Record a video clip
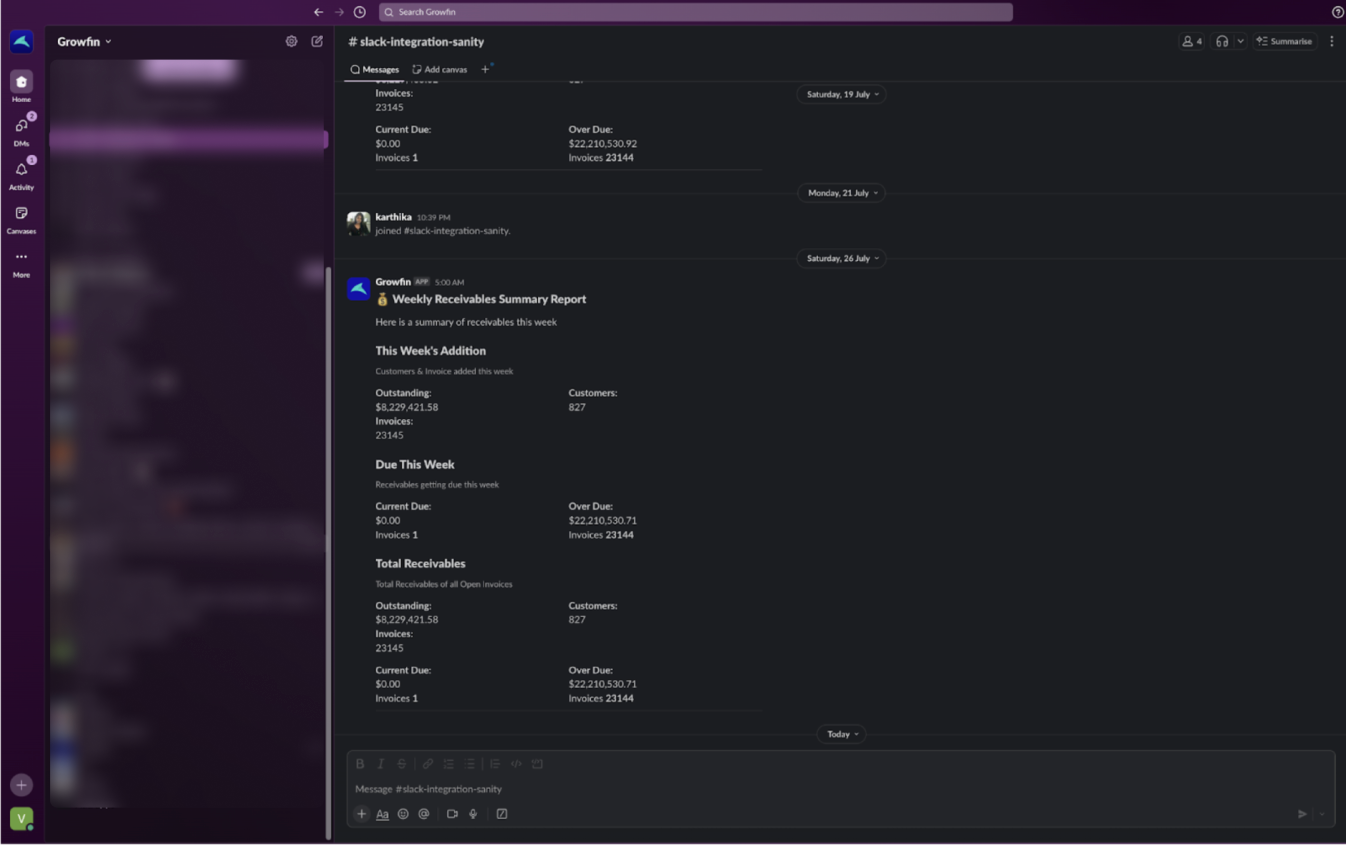The height and width of the screenshot is (846, 1348). [452, 815]
